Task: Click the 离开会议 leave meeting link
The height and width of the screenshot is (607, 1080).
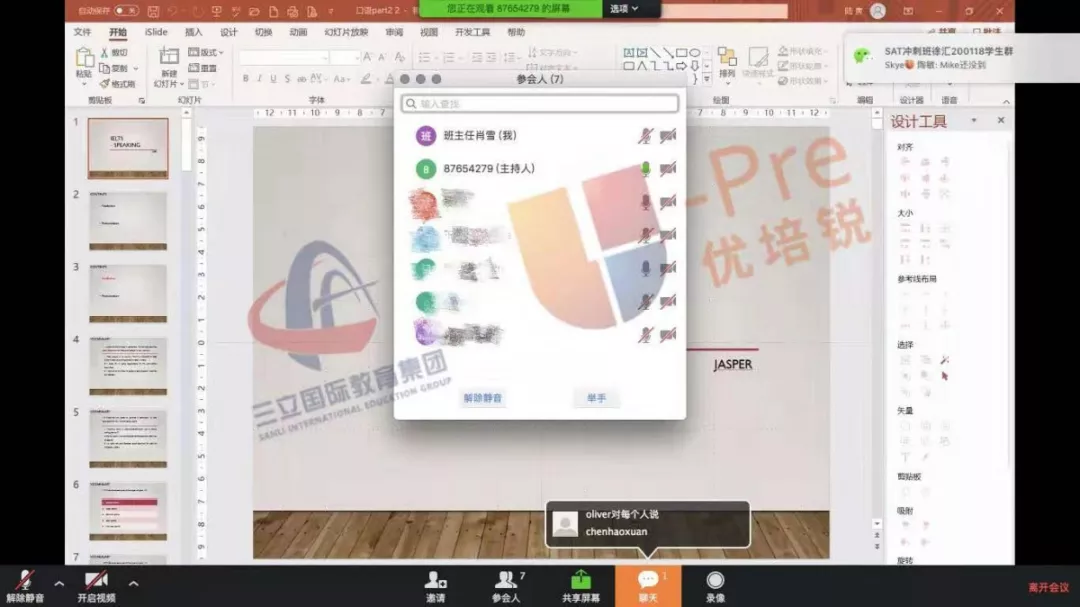Action: pyautogui.click(x=1048, y=587)
